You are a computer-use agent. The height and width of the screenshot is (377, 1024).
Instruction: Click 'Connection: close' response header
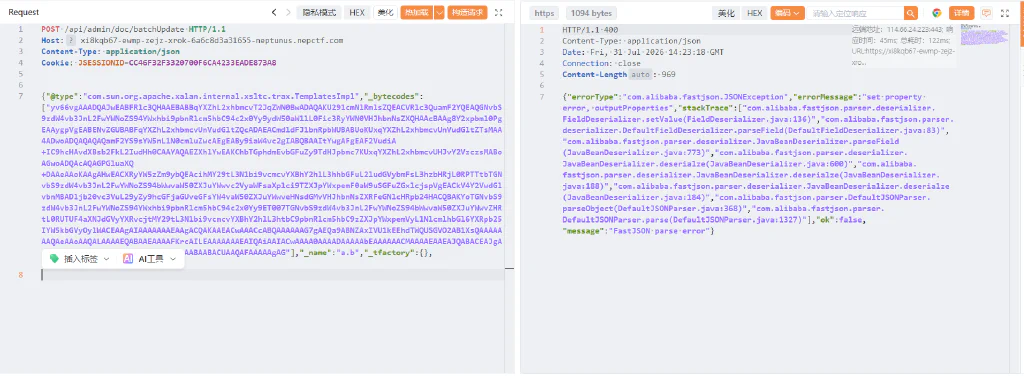[601, 63]
